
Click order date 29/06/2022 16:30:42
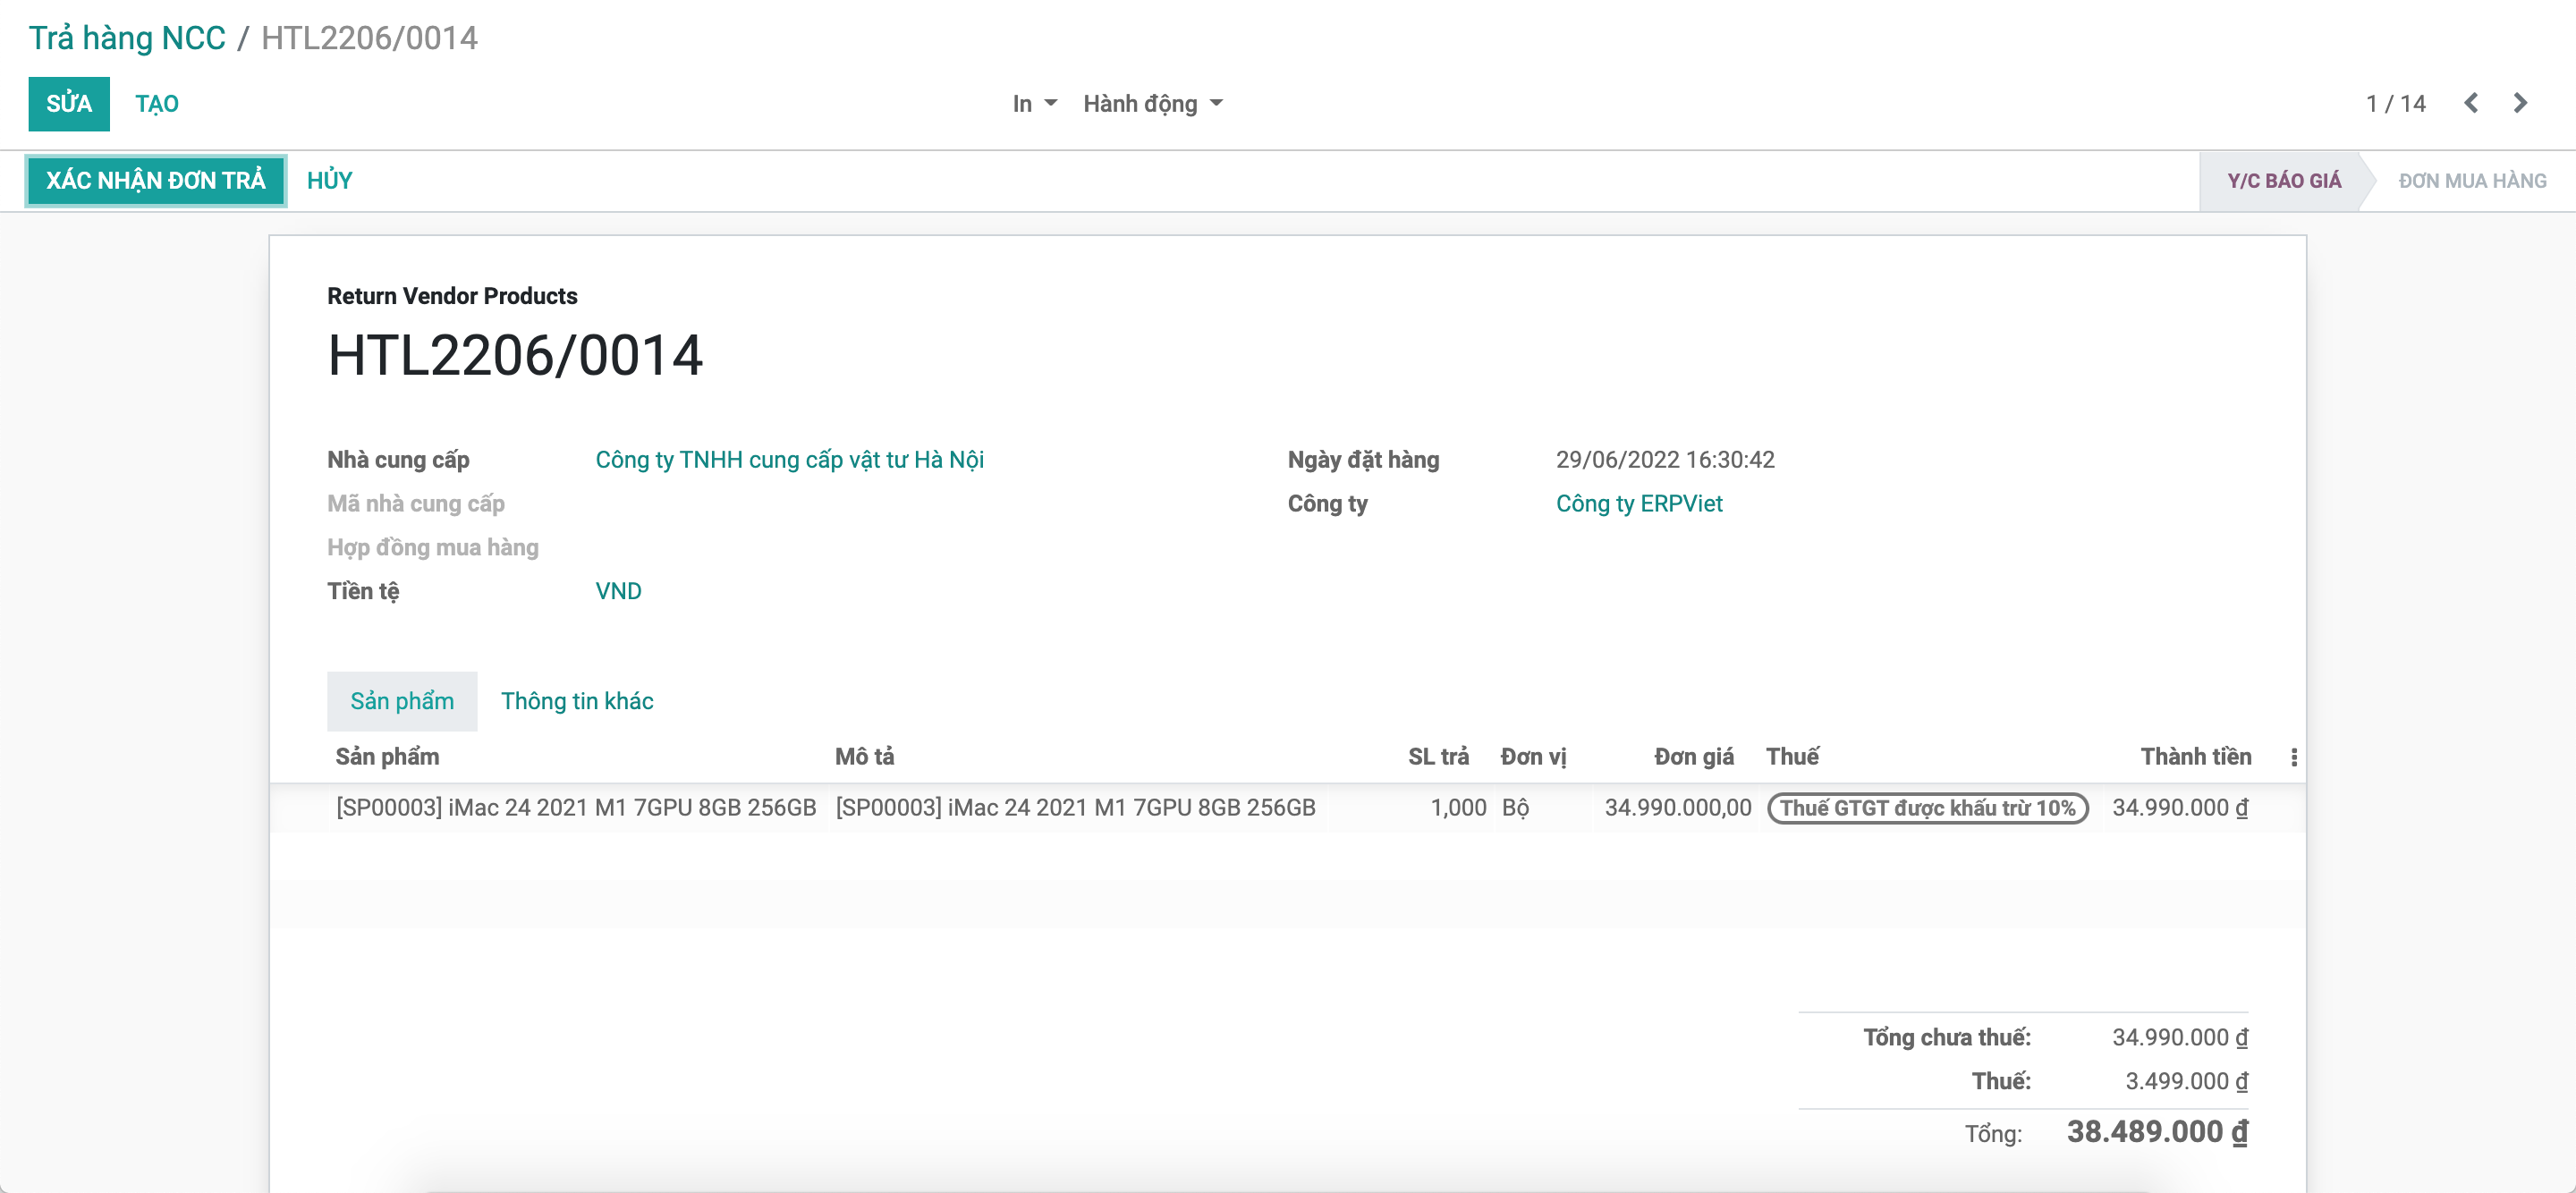pos(1665,459)
